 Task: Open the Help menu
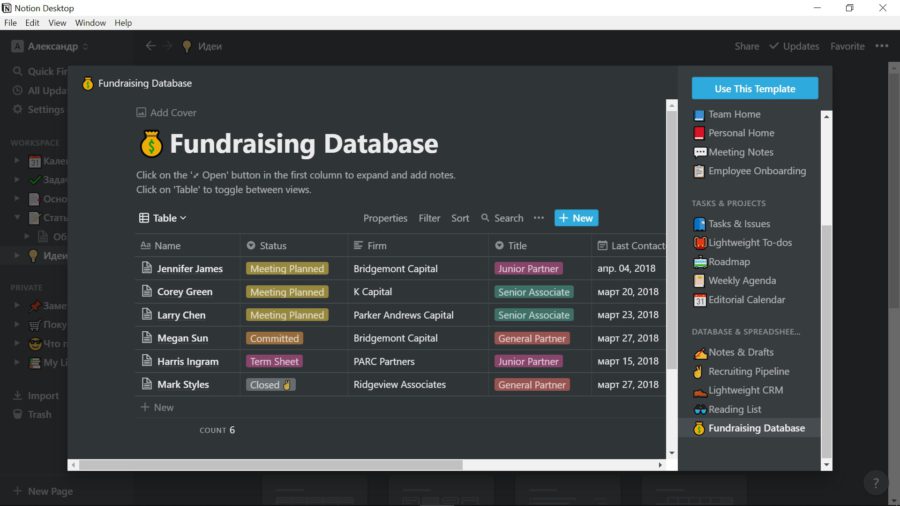(123, 23)
